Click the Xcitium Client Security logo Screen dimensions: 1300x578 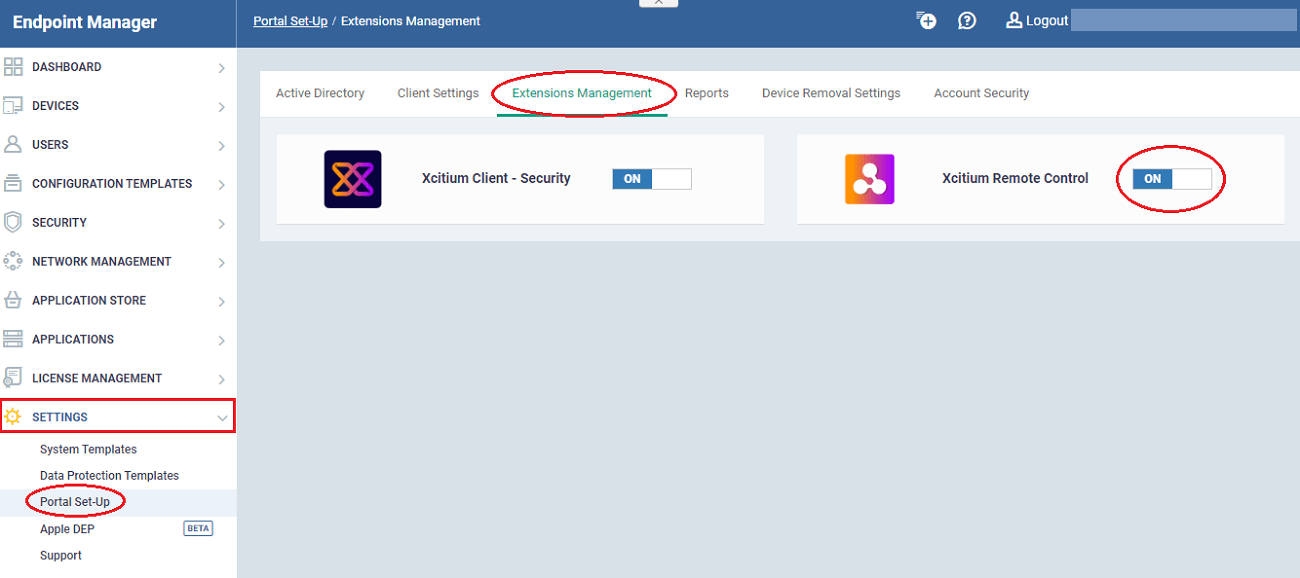(353, 179)
